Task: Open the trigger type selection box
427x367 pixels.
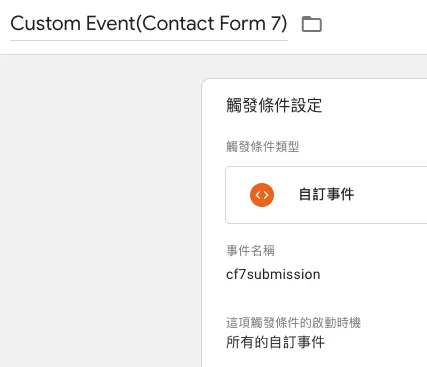Action: (x=326, y=195)
